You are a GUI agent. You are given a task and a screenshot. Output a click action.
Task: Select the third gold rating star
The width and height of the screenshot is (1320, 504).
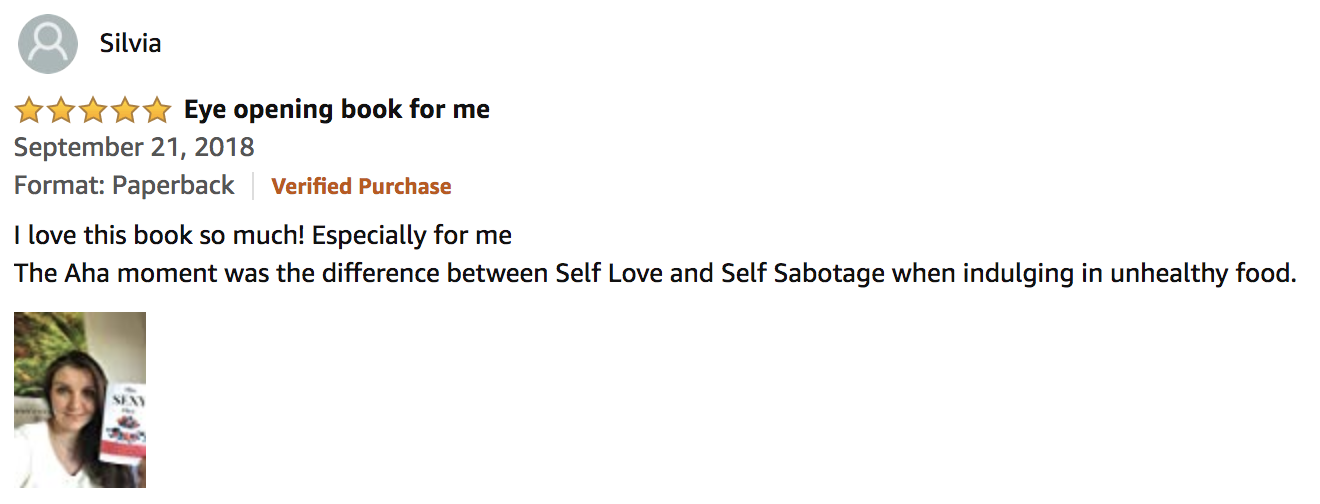tap(93, 109)
